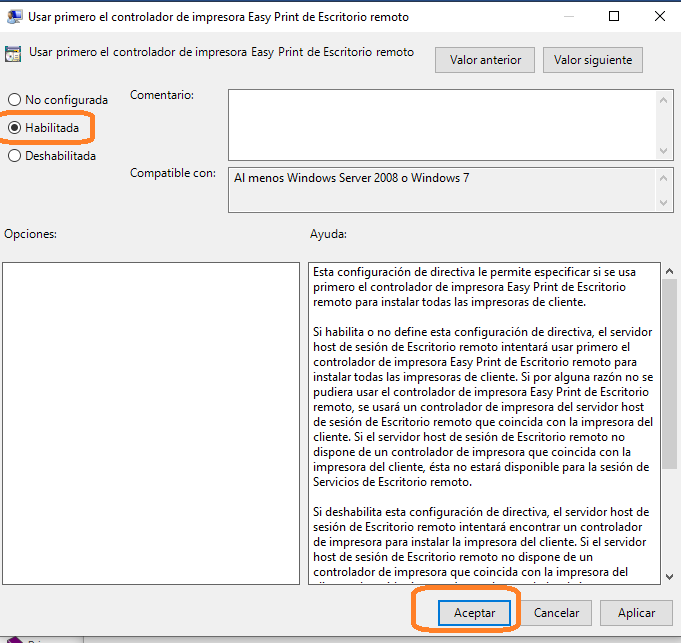Click the Aplicar button
Image resolution: width=681 pixels, height=643 pixels.
[636, 613]
